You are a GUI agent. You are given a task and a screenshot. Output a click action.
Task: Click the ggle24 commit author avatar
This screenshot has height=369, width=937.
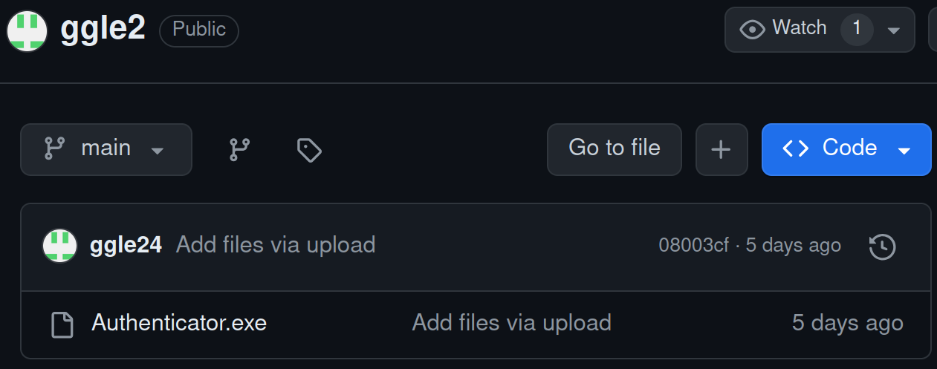60,246
